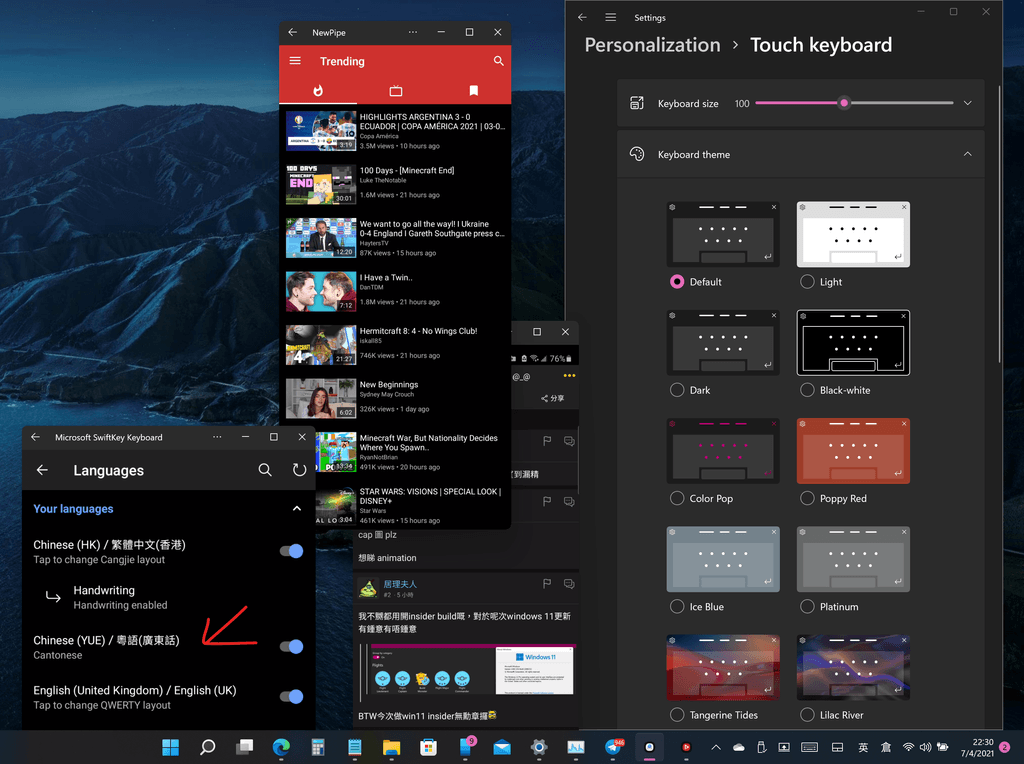Toggle Chinese (HK) language switch
Image resolution: width=1024 pixels, height=764 pixels.
[x=291, y=551]
